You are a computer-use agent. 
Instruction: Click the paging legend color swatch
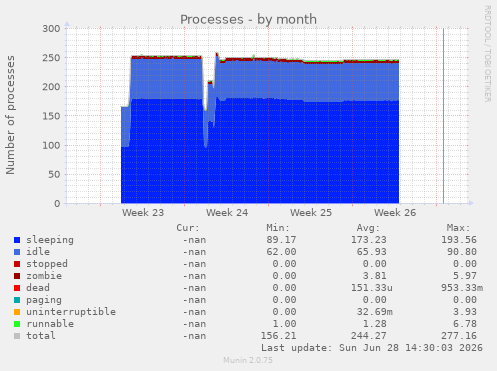pos(17,300)
